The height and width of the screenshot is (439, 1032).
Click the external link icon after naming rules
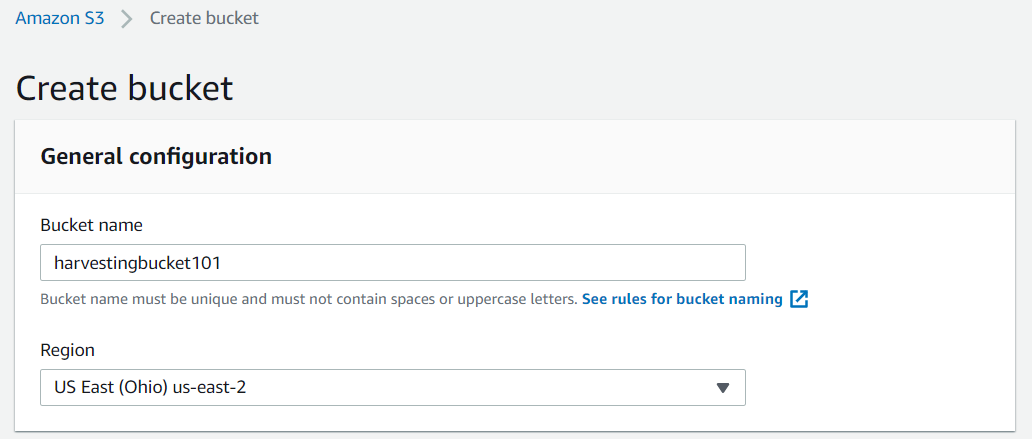(x=799, y=299)
